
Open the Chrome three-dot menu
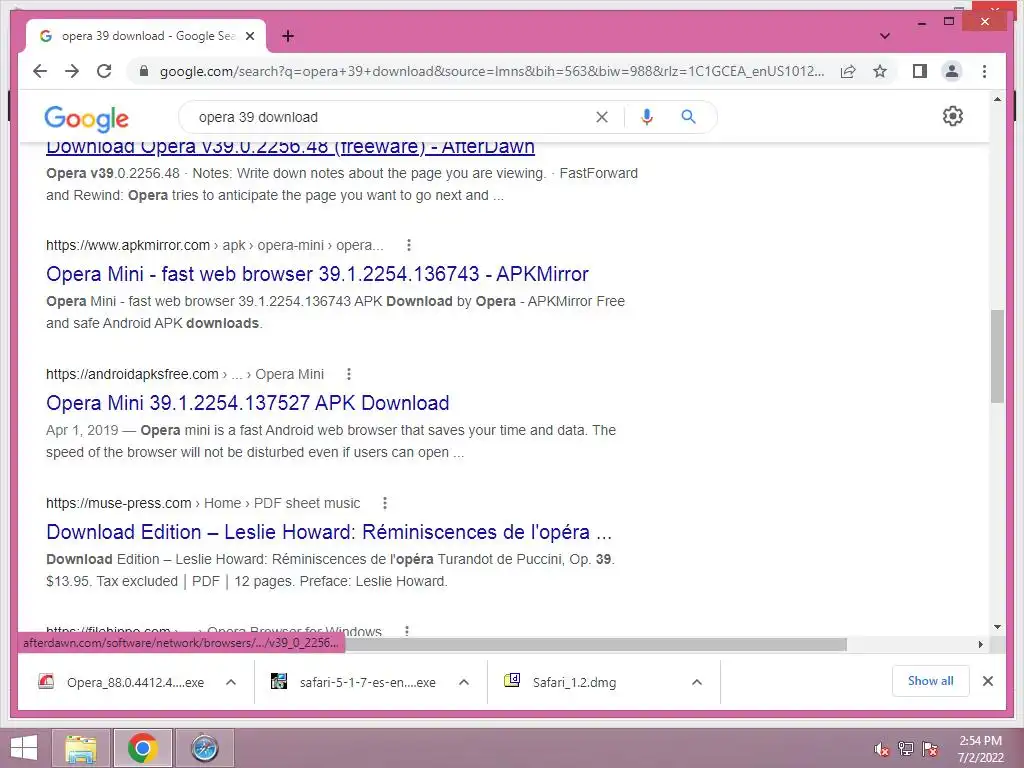point(984,71)
